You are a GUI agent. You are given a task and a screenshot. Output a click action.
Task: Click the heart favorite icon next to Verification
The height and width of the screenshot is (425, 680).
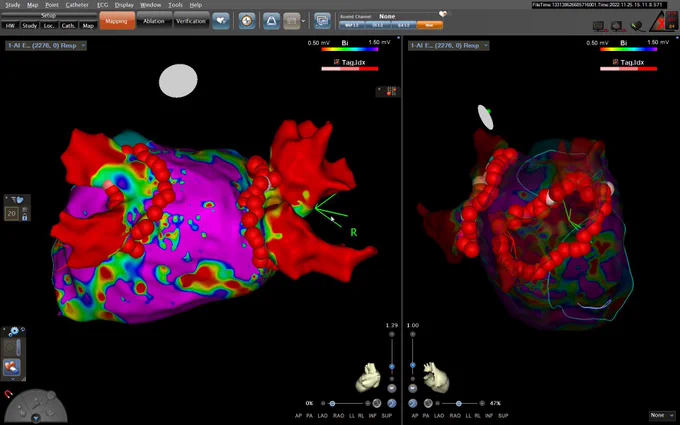point(221,20)
